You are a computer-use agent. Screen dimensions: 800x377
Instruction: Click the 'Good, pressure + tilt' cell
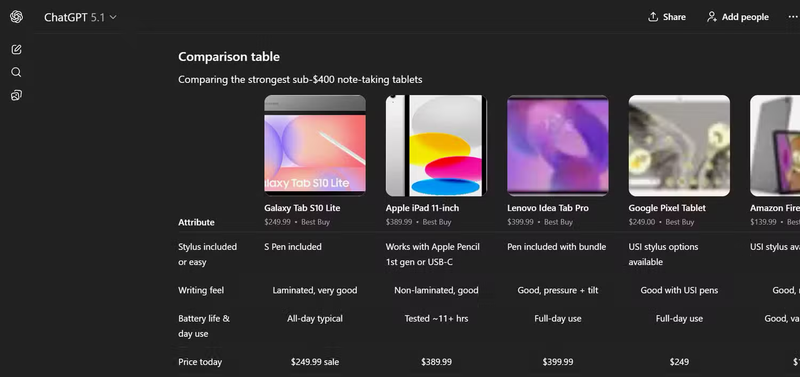[558, 290]
